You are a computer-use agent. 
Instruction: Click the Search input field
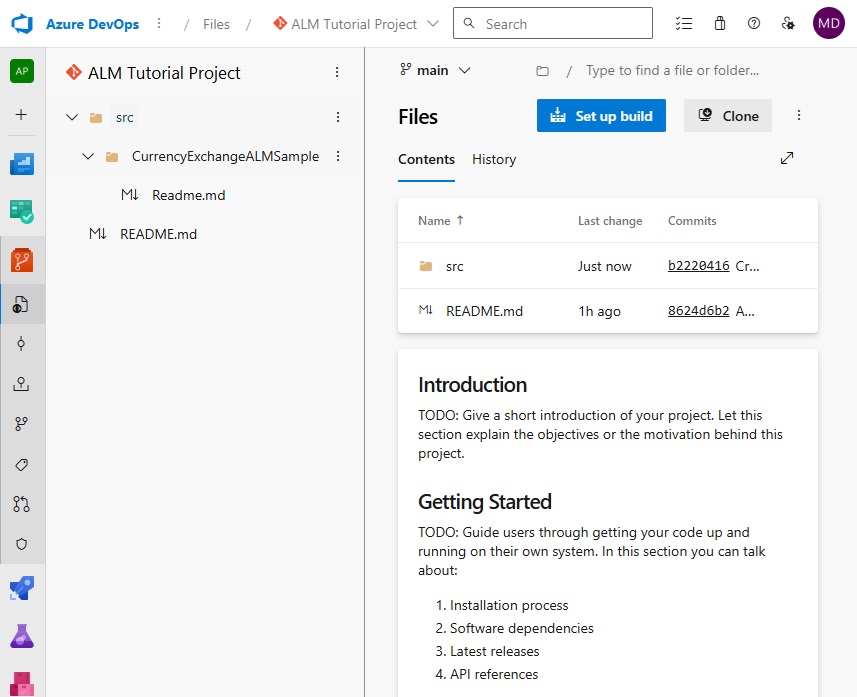tap(553, 24)
